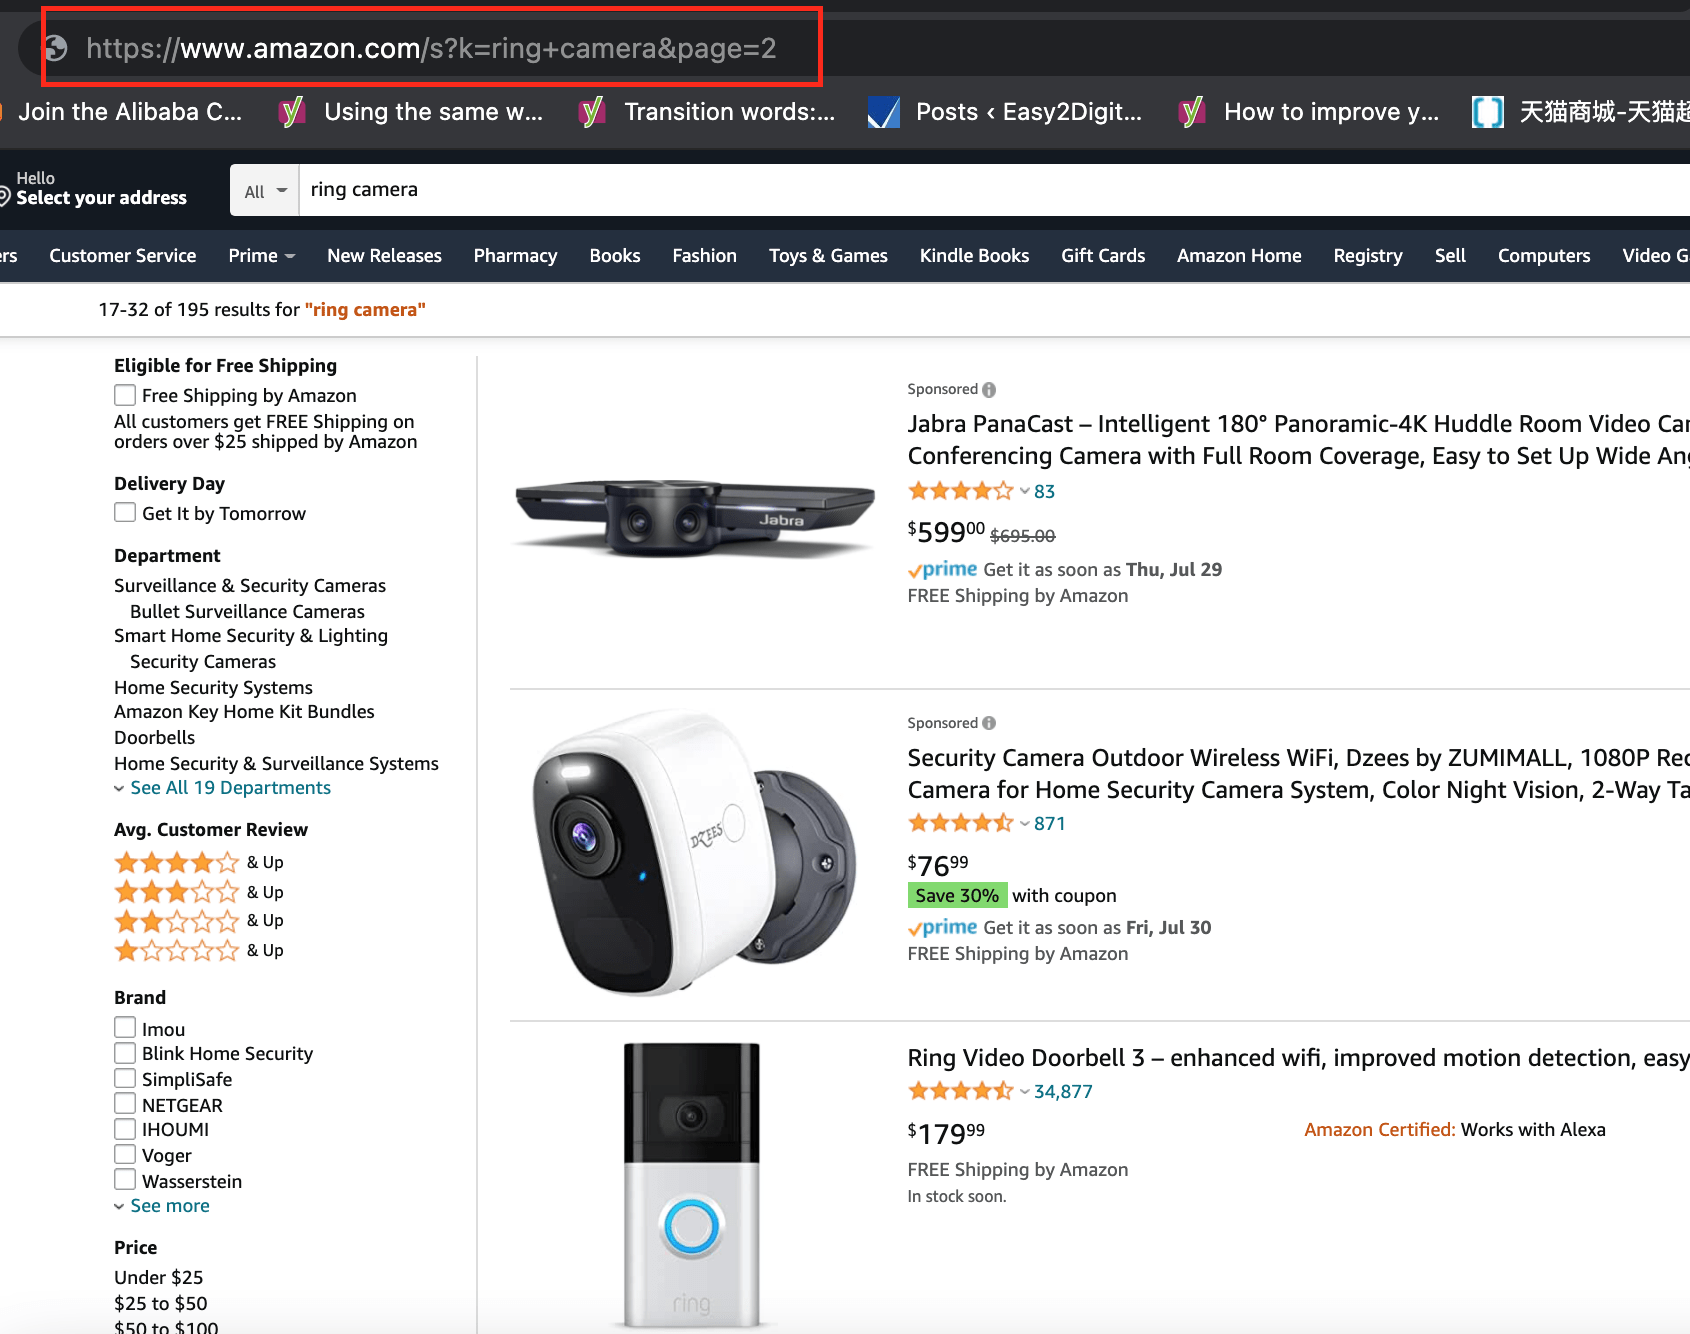Image resolution: width=1690 pixels, height=1334 pixels.
Task: Click the Yoast icon for 'Using the same w...' bookmark
Action: (292, 112)
